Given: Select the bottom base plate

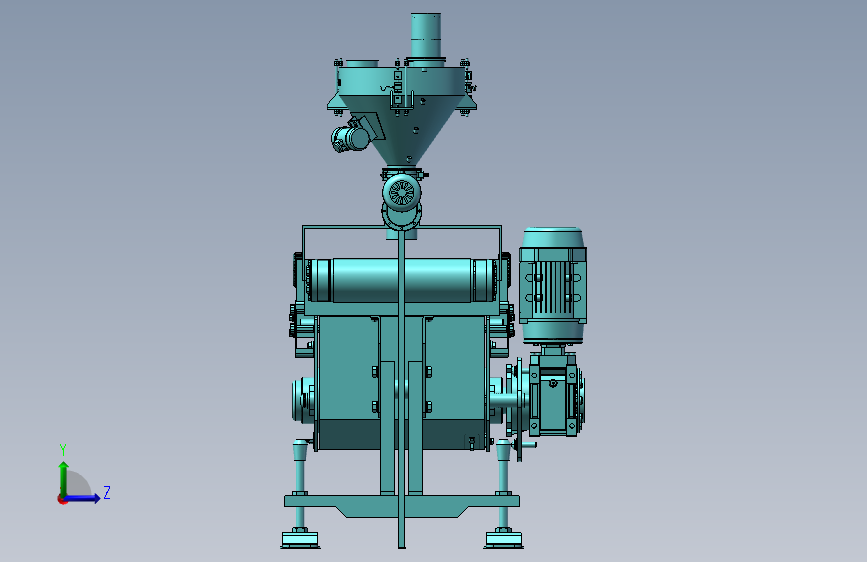Looking at the screenshot, I should [402, 506].
